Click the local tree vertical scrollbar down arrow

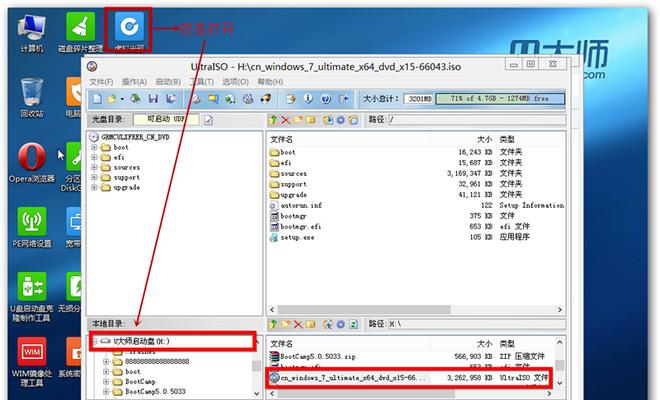click(x=256, y=394)
